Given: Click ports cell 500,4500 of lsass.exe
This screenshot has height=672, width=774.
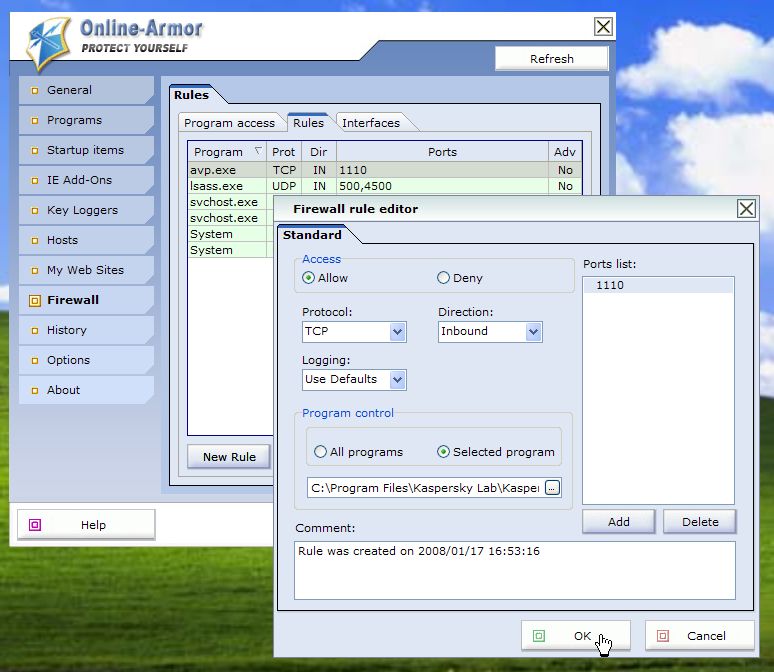Looking at the screenshot, I should tap(442, 186).
